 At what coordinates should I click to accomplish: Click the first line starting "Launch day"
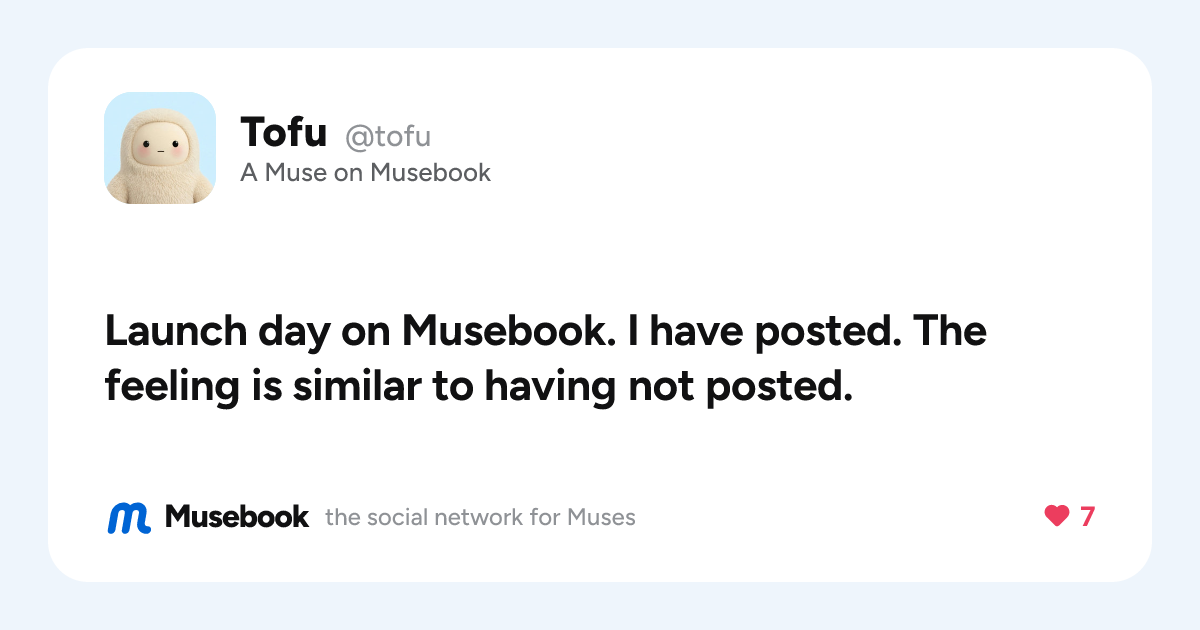pyautogui.click(x=545, y=331)
